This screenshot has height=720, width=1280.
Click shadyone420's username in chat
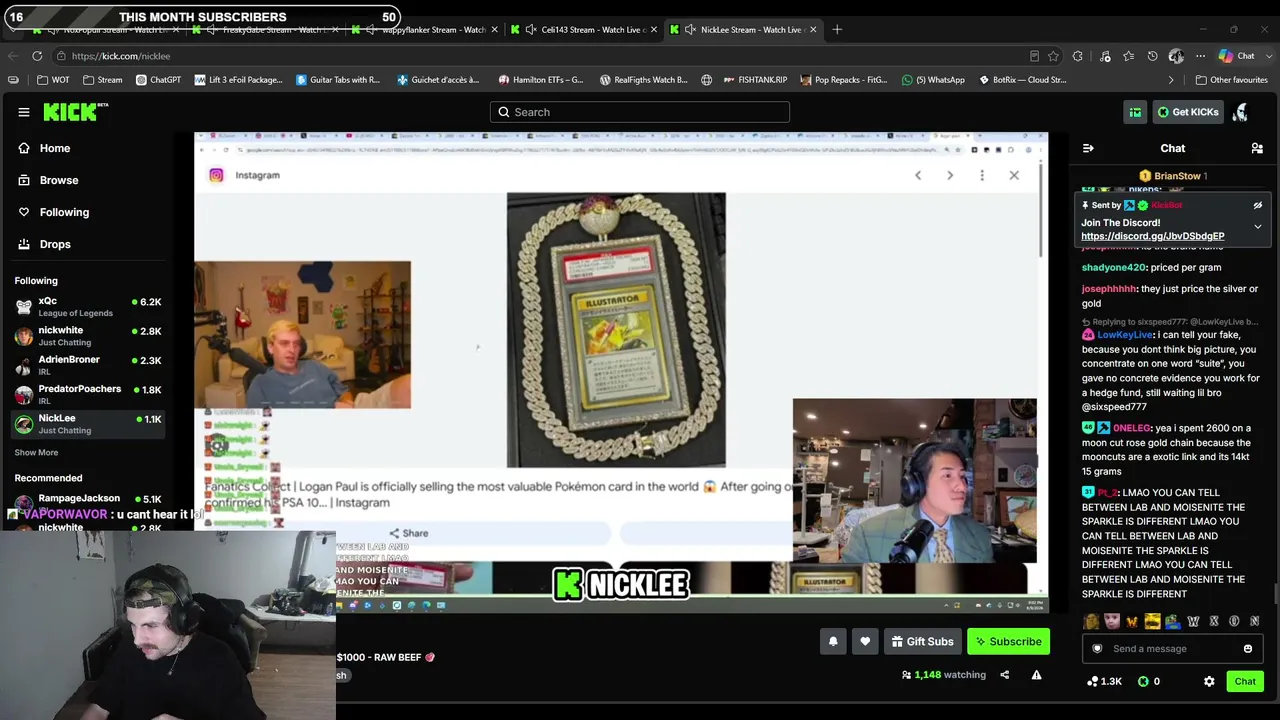click(1114, 268)
